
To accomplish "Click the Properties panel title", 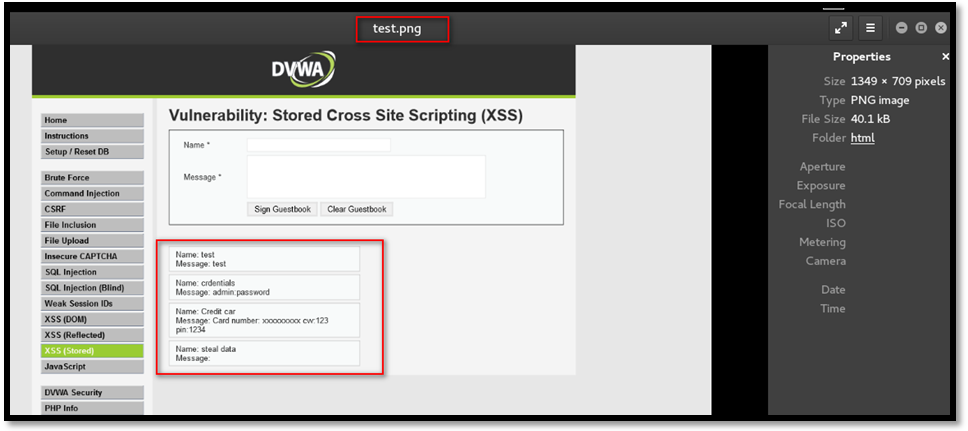I will 862,56.
